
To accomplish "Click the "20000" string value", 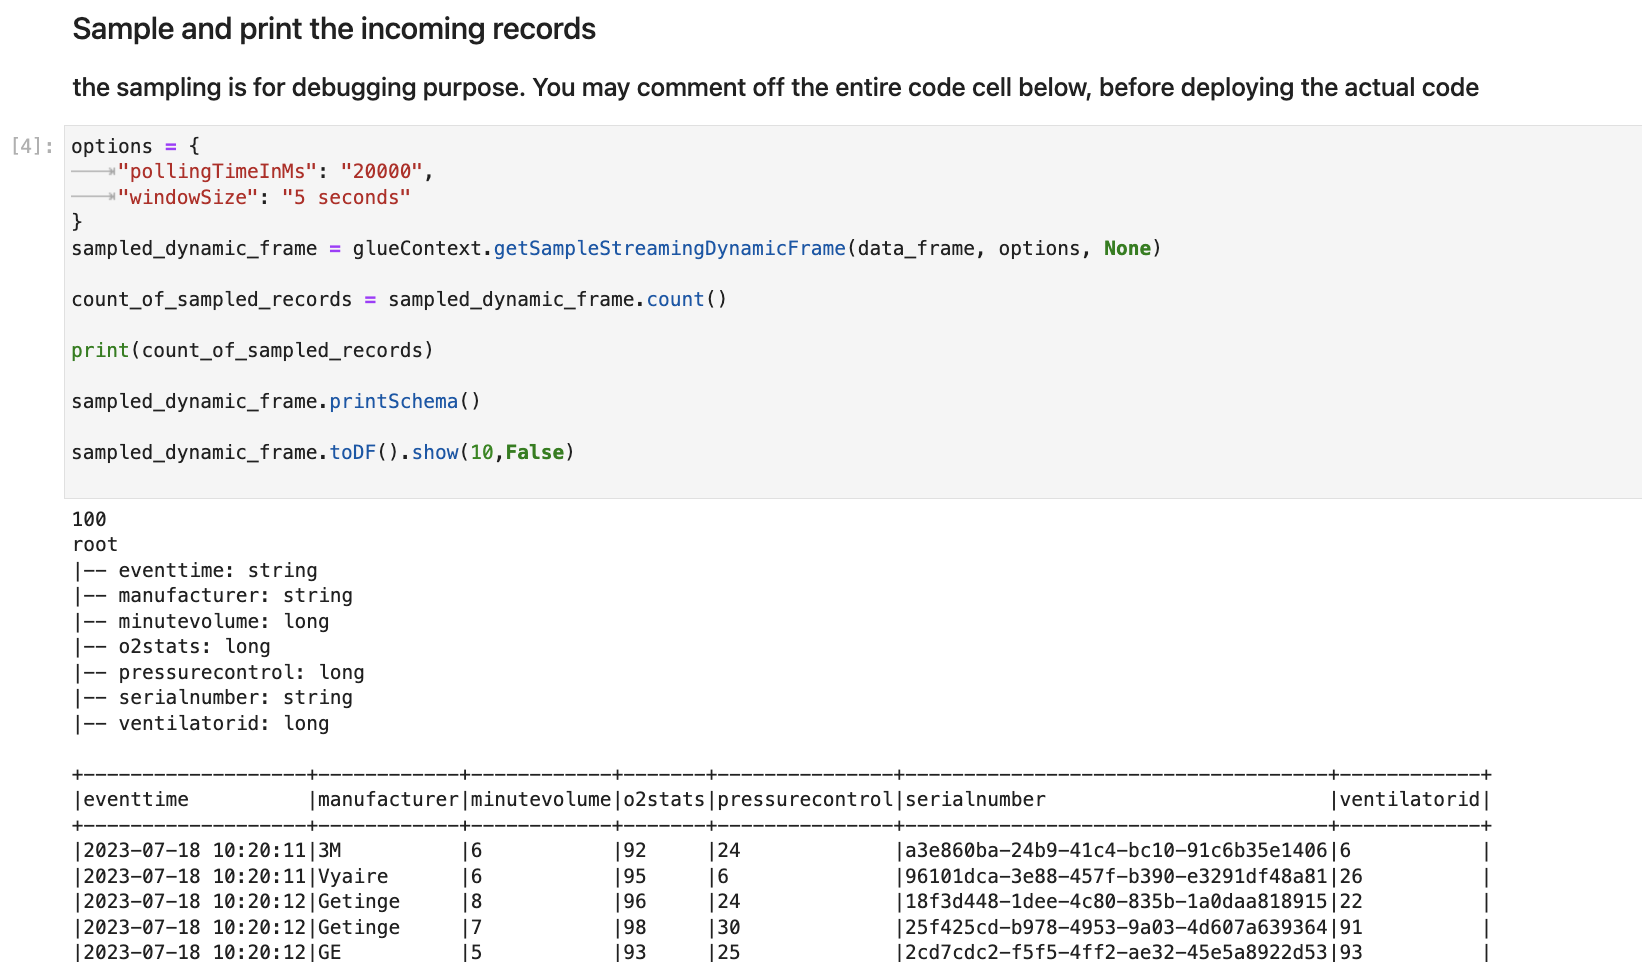I will pyautogui.click(x=381, y=172).
